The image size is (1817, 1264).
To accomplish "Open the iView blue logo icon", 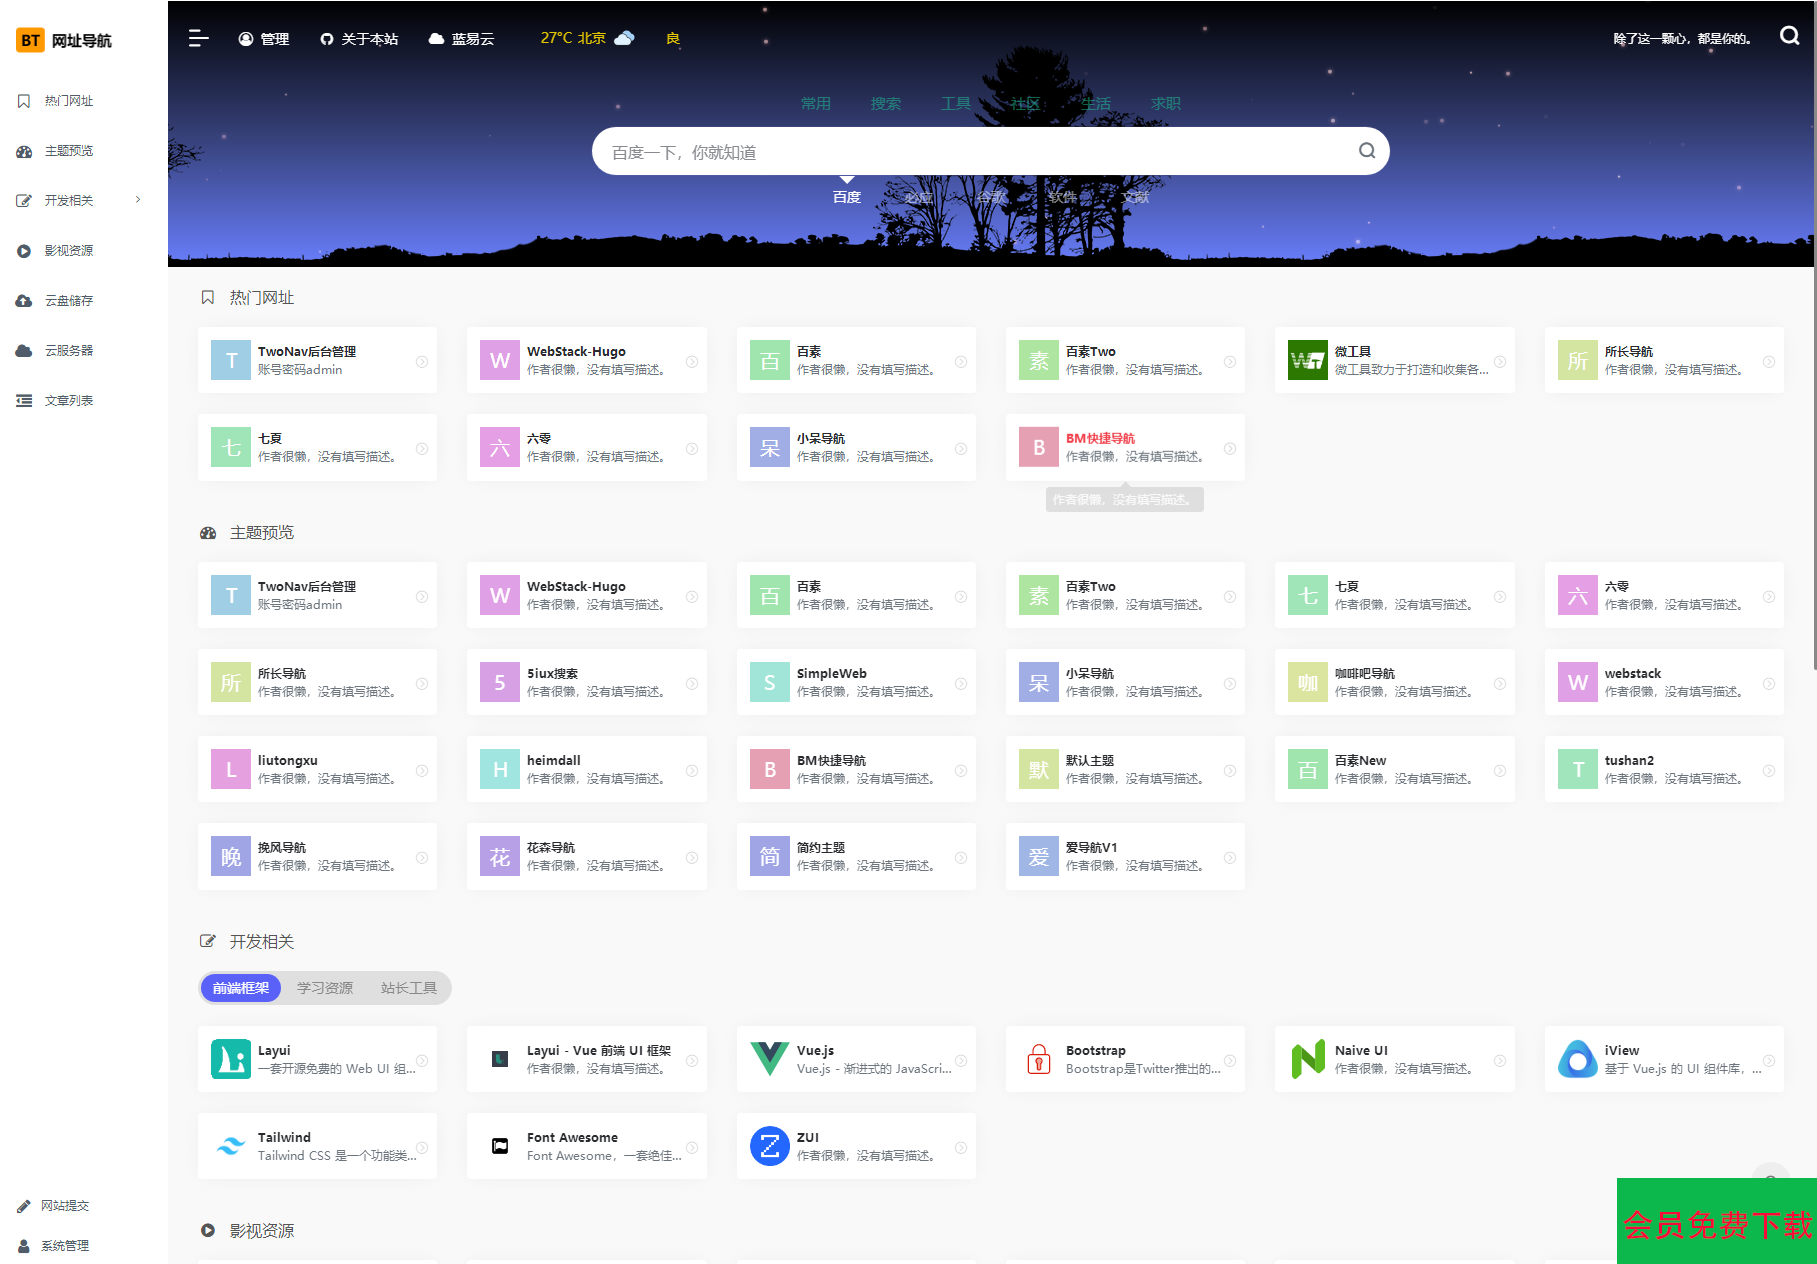I will click(1577, 1059).
